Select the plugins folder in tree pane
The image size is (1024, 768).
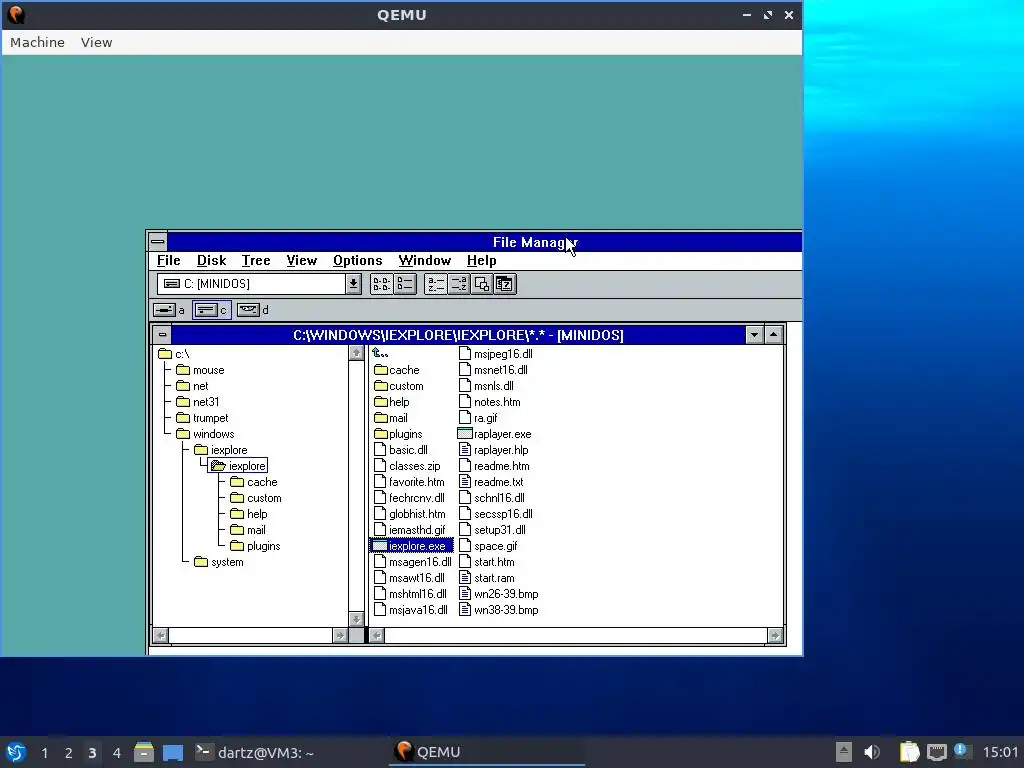[255, 546]
